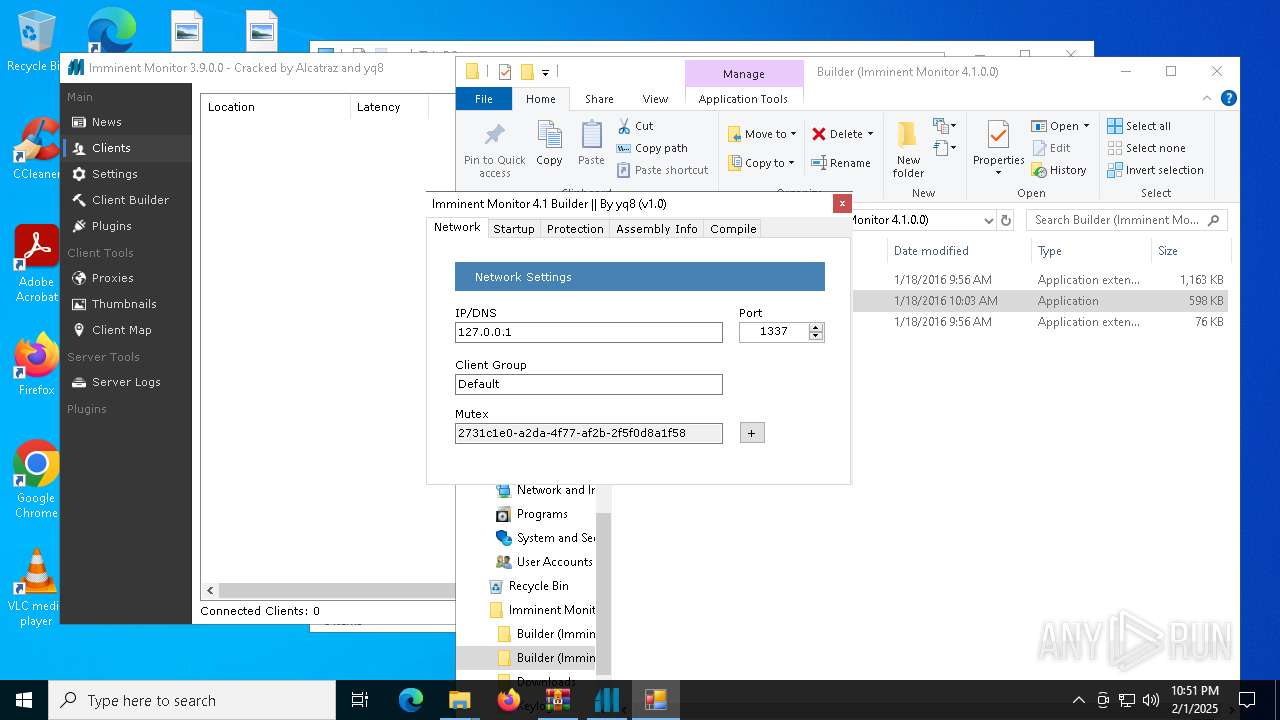The height and width of the screenshot is (720, 1280).
Task: Sort files by Type column
Action: point(1049,251)
